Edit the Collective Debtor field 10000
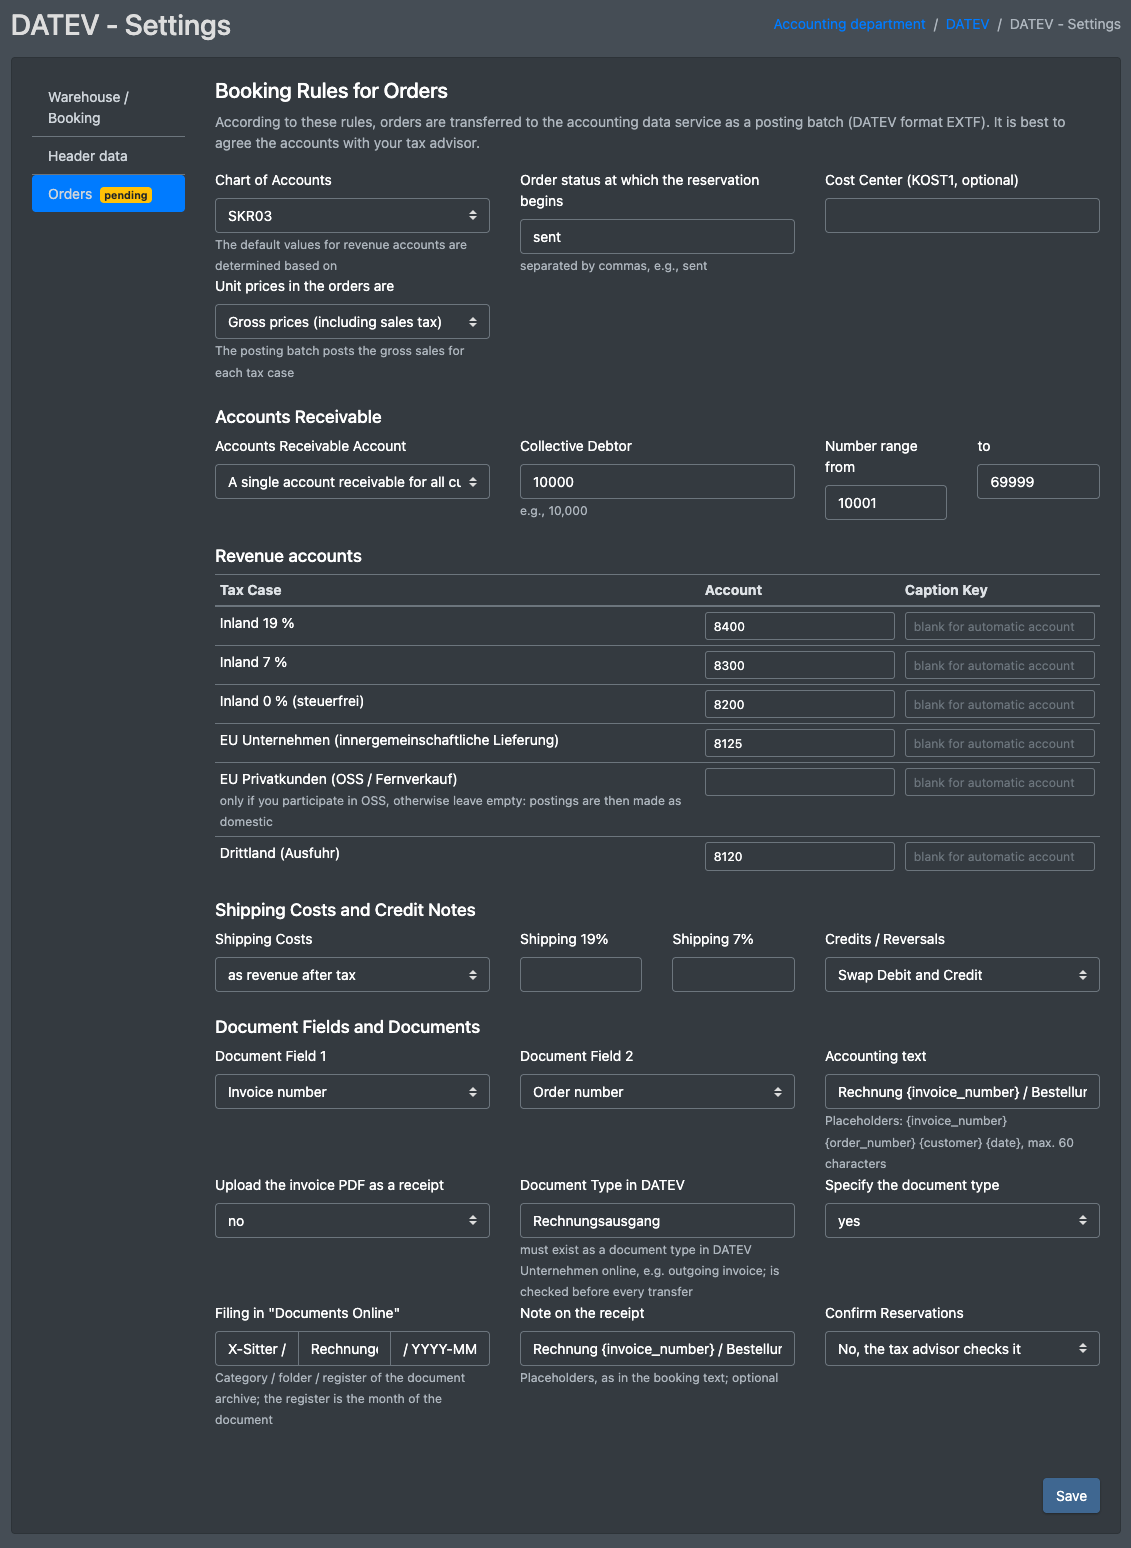Screen dimensions: 1131x1548 657,482
